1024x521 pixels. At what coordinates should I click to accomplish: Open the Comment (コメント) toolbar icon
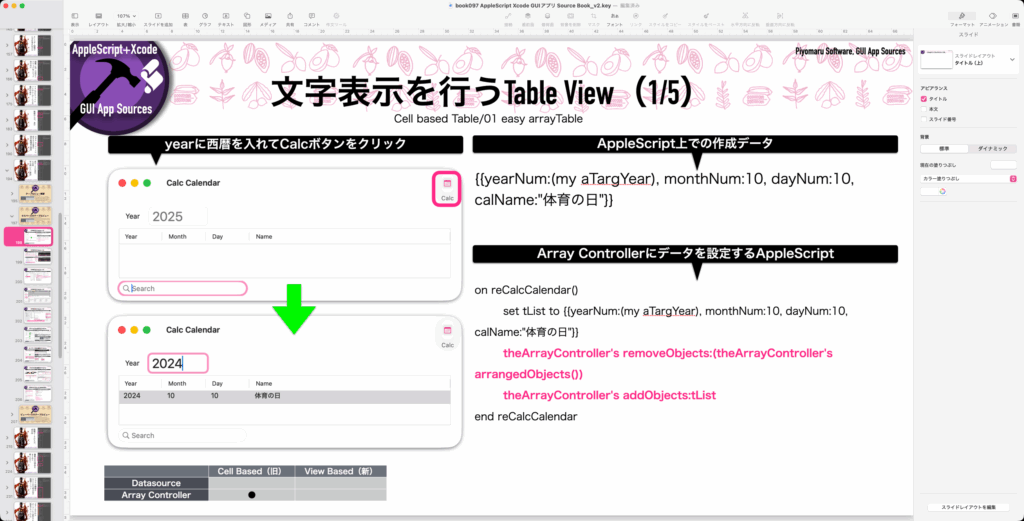(x=312, y=17)
